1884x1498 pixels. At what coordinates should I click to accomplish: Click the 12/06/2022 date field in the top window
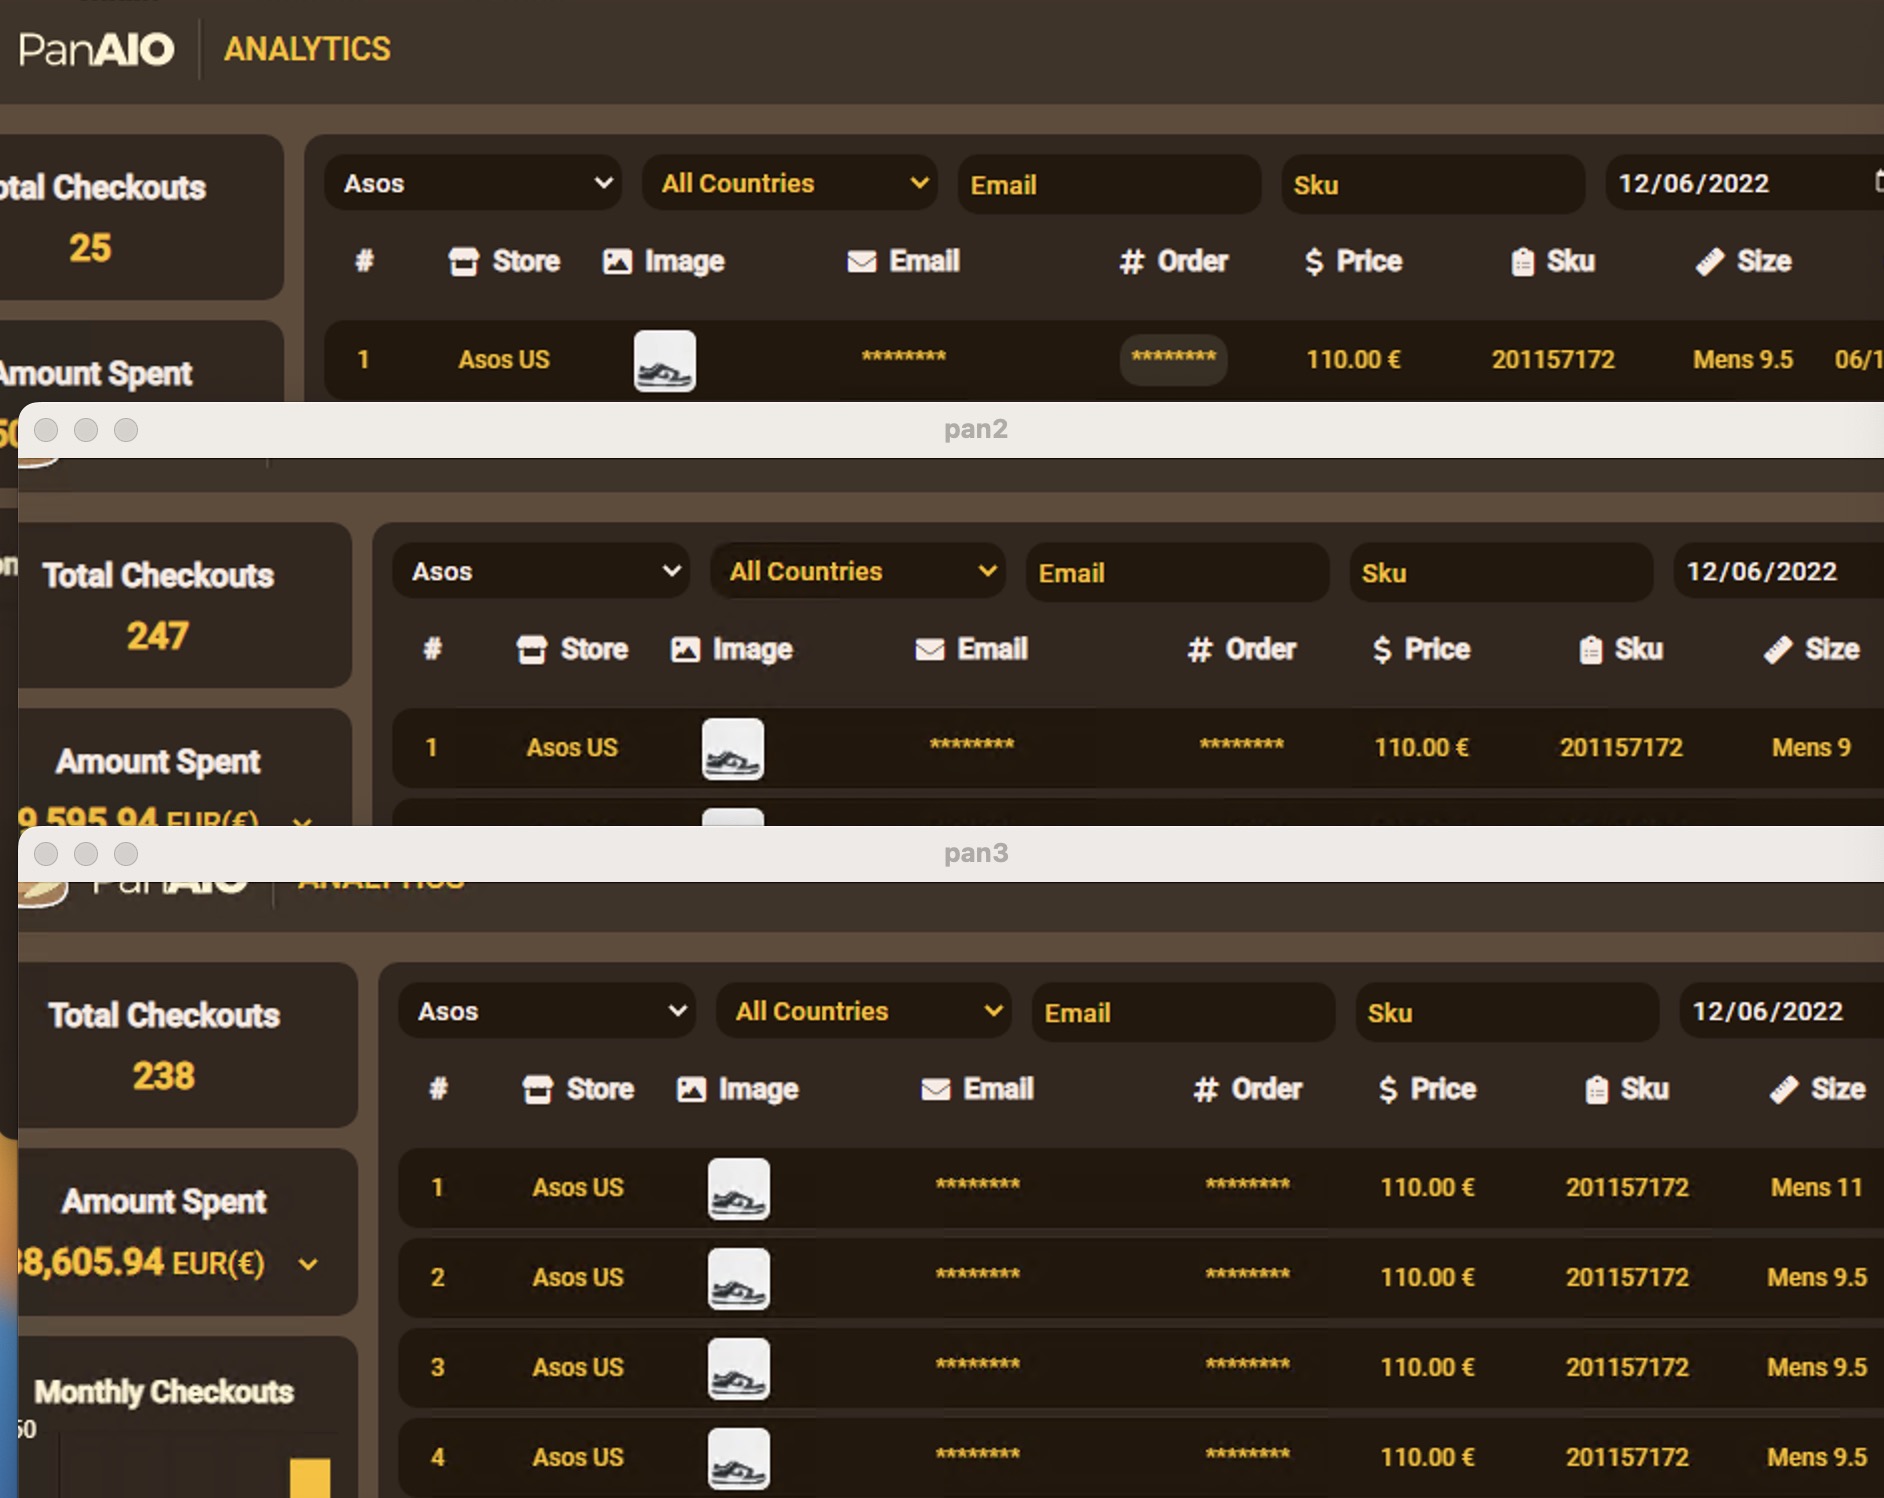point(1745,183)
